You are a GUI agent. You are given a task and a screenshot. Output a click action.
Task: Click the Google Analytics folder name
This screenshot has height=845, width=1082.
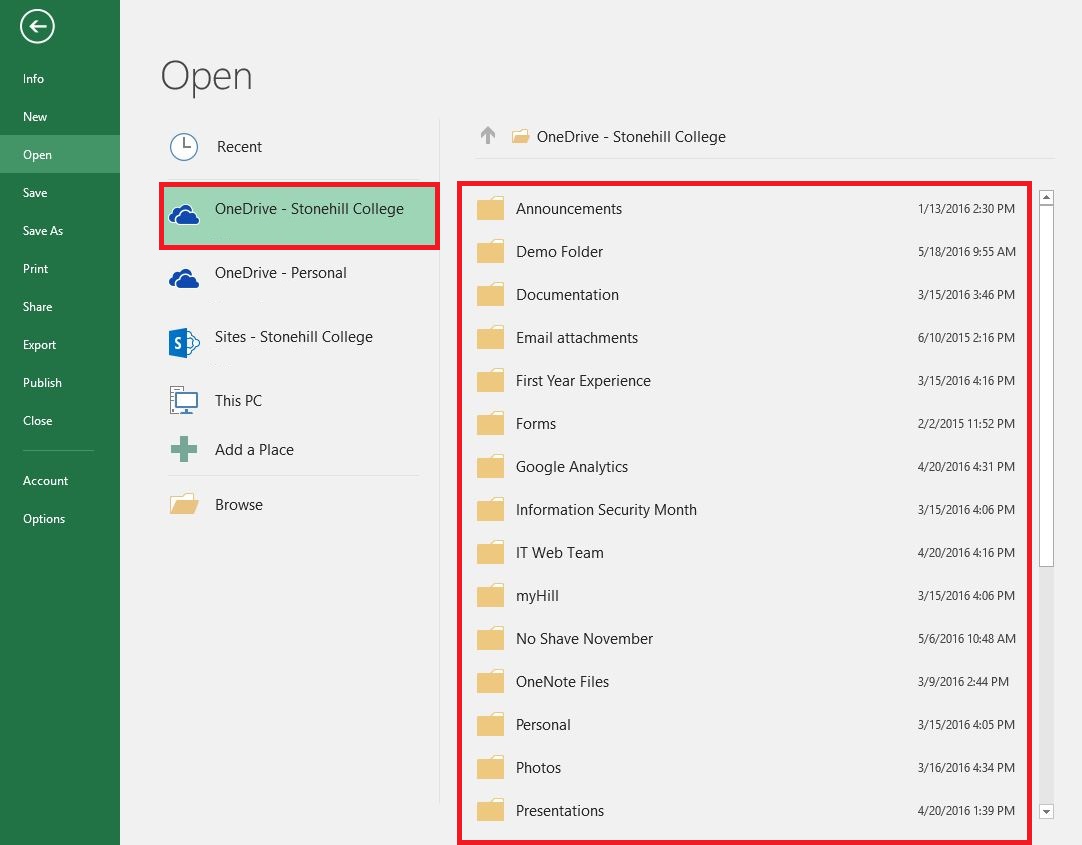pos(572,467)
